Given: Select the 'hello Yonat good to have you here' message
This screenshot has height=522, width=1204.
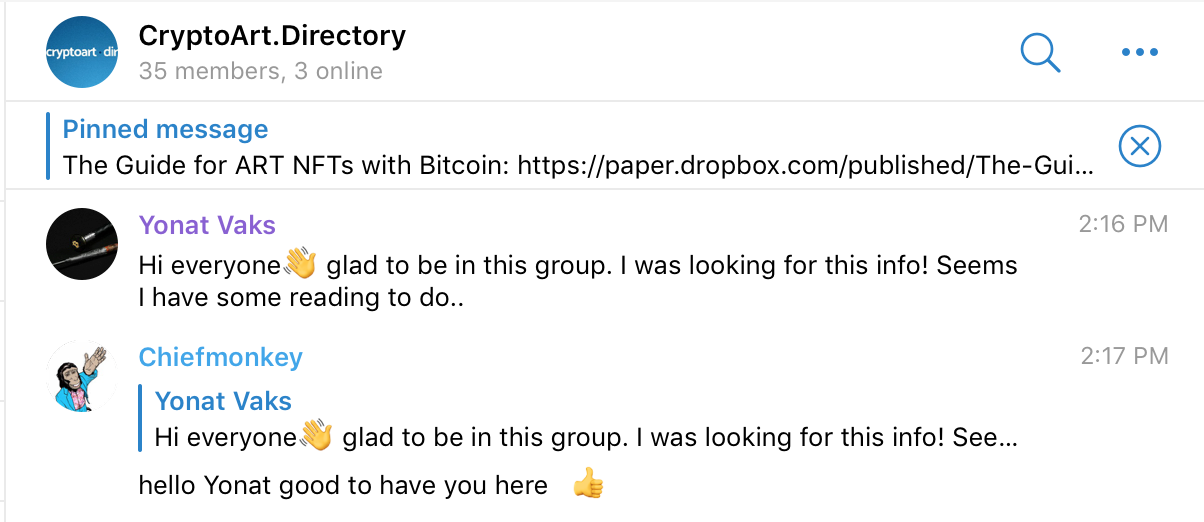Looking at the screenshot, I should click(x=343, y=486).
